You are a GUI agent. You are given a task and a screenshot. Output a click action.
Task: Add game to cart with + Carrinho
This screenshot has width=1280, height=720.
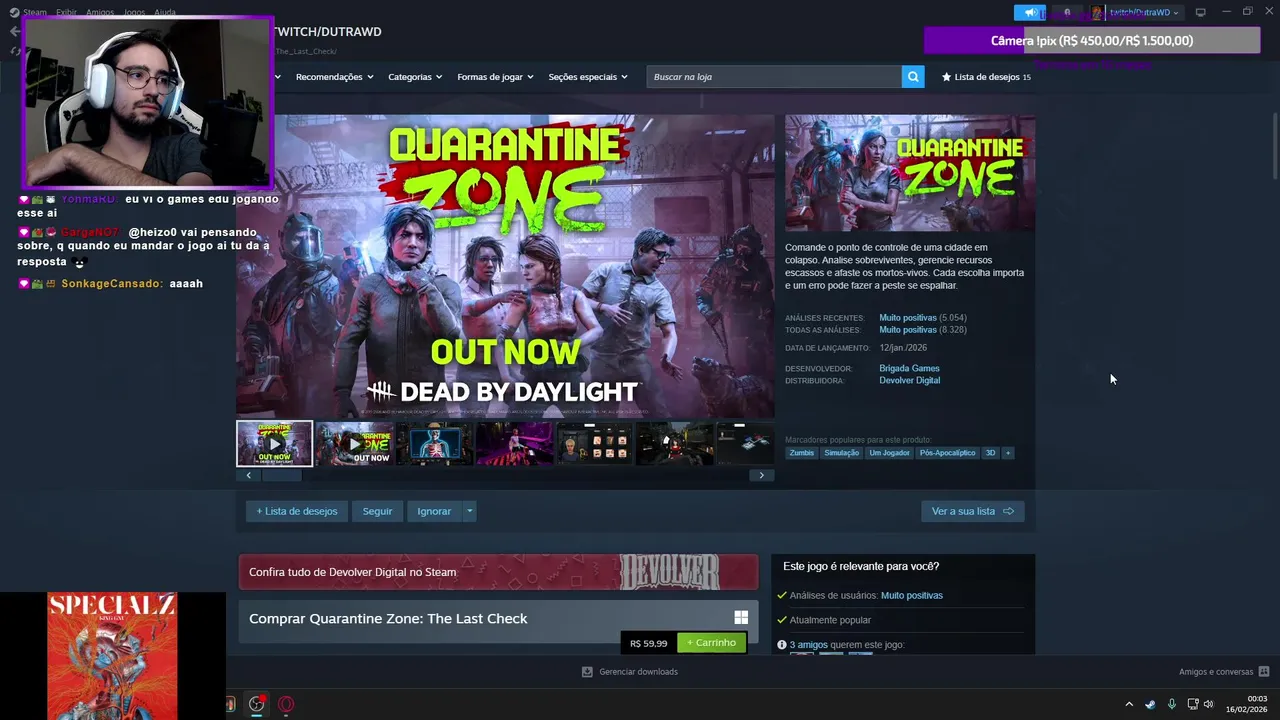[711, 643]
